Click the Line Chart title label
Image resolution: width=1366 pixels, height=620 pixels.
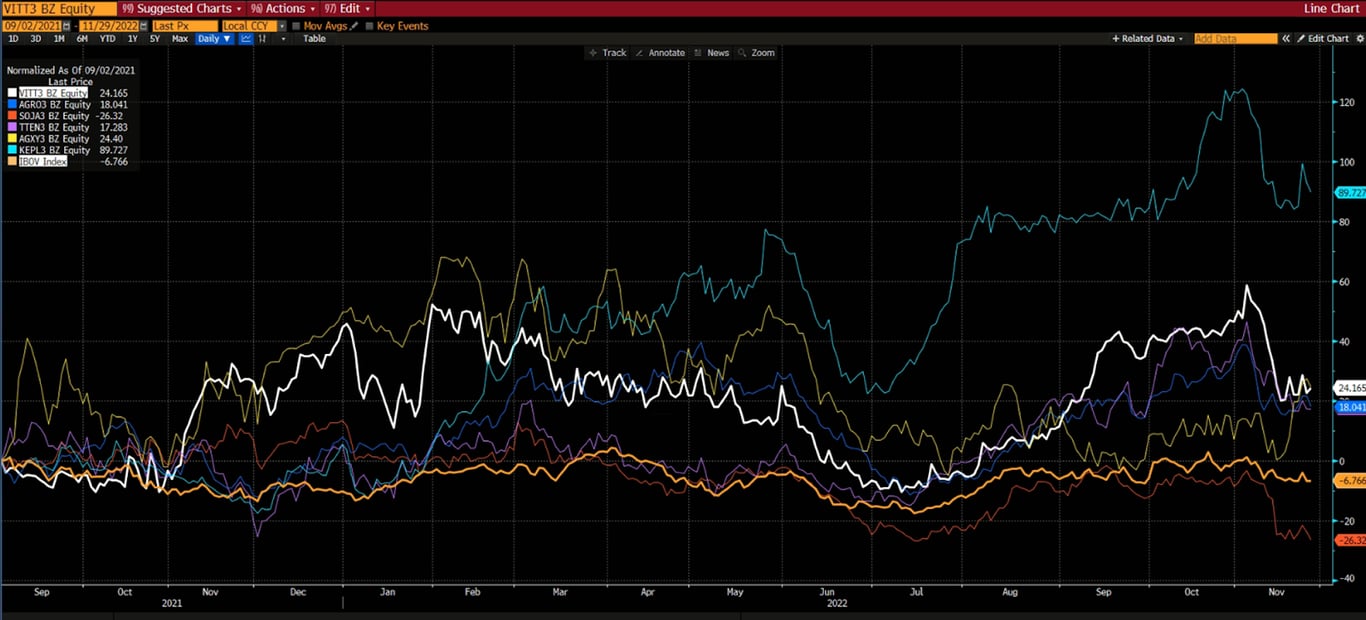[x=1332, y=8]
